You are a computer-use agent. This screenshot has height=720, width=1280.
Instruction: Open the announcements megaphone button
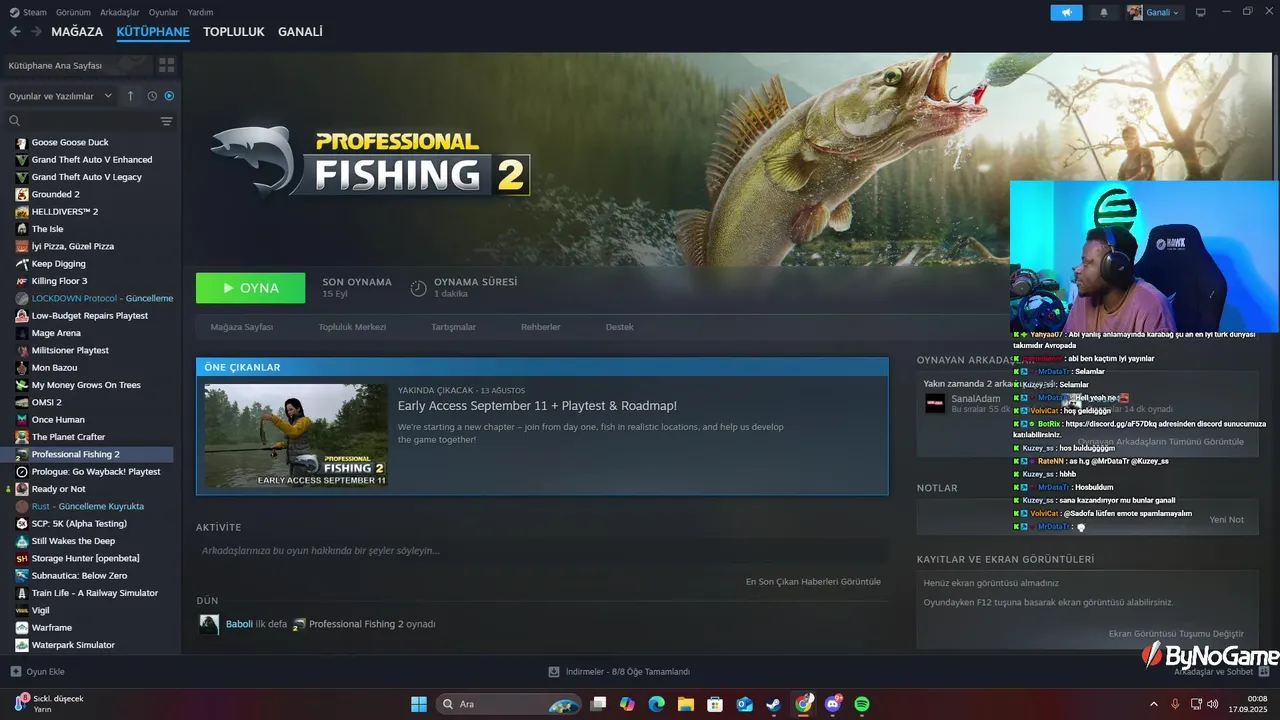tap(1066, 13)
